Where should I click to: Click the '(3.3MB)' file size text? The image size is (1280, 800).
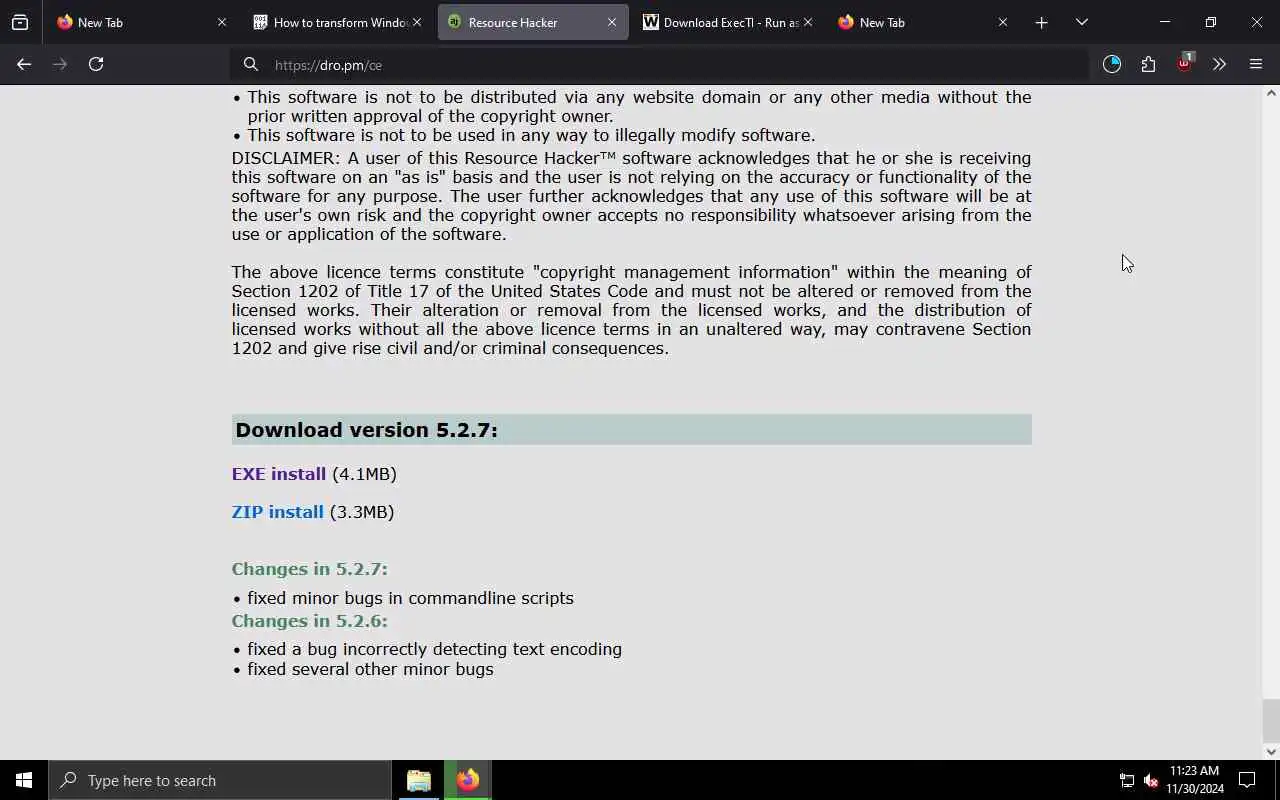click(362, 512)
